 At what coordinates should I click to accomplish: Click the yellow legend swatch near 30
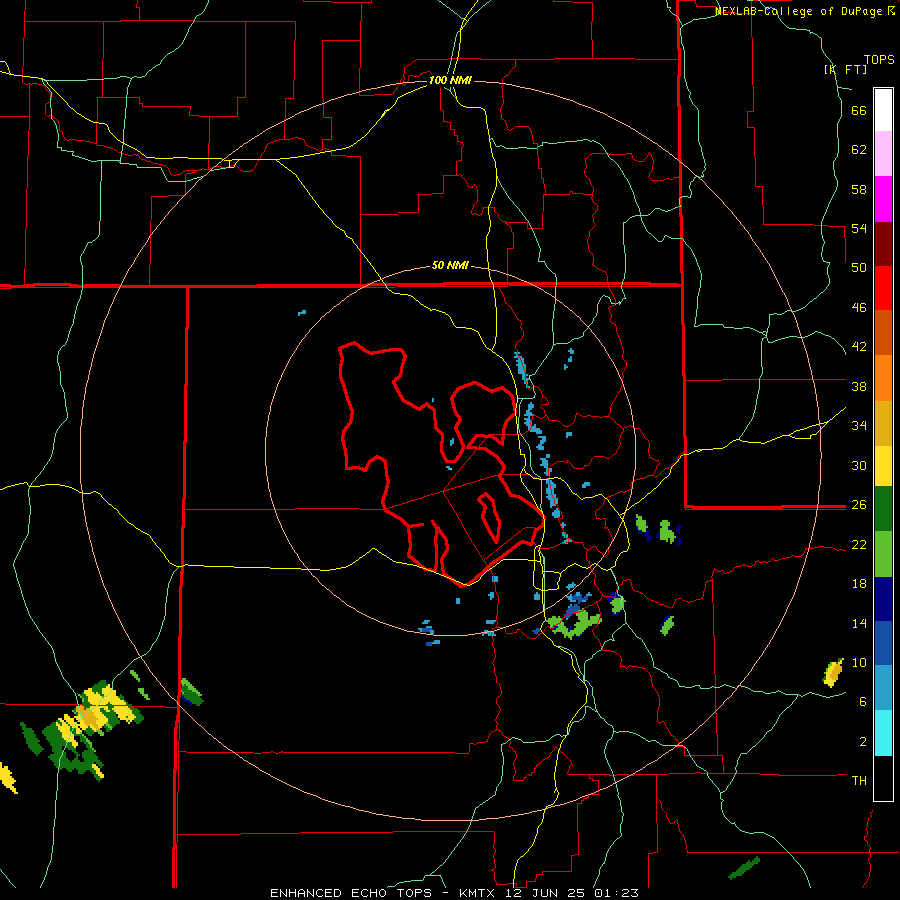[883, 466]
